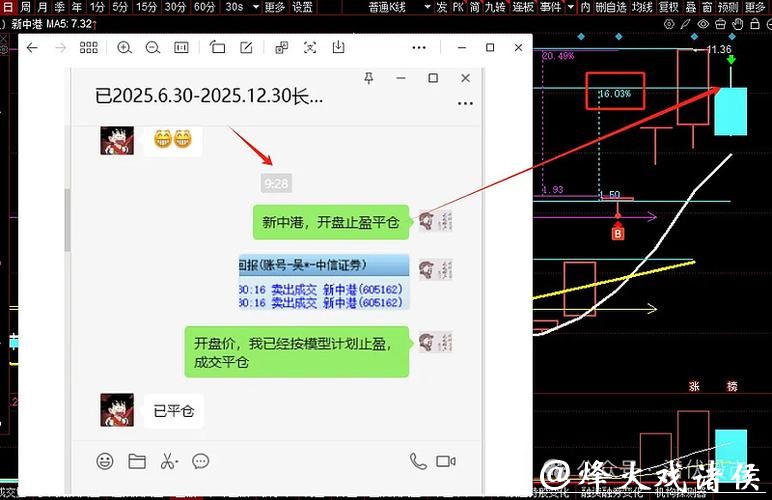This screenshot has height=500, width=772.
Task: Toggle the 叠 overlay button
Action: point(691,7)
